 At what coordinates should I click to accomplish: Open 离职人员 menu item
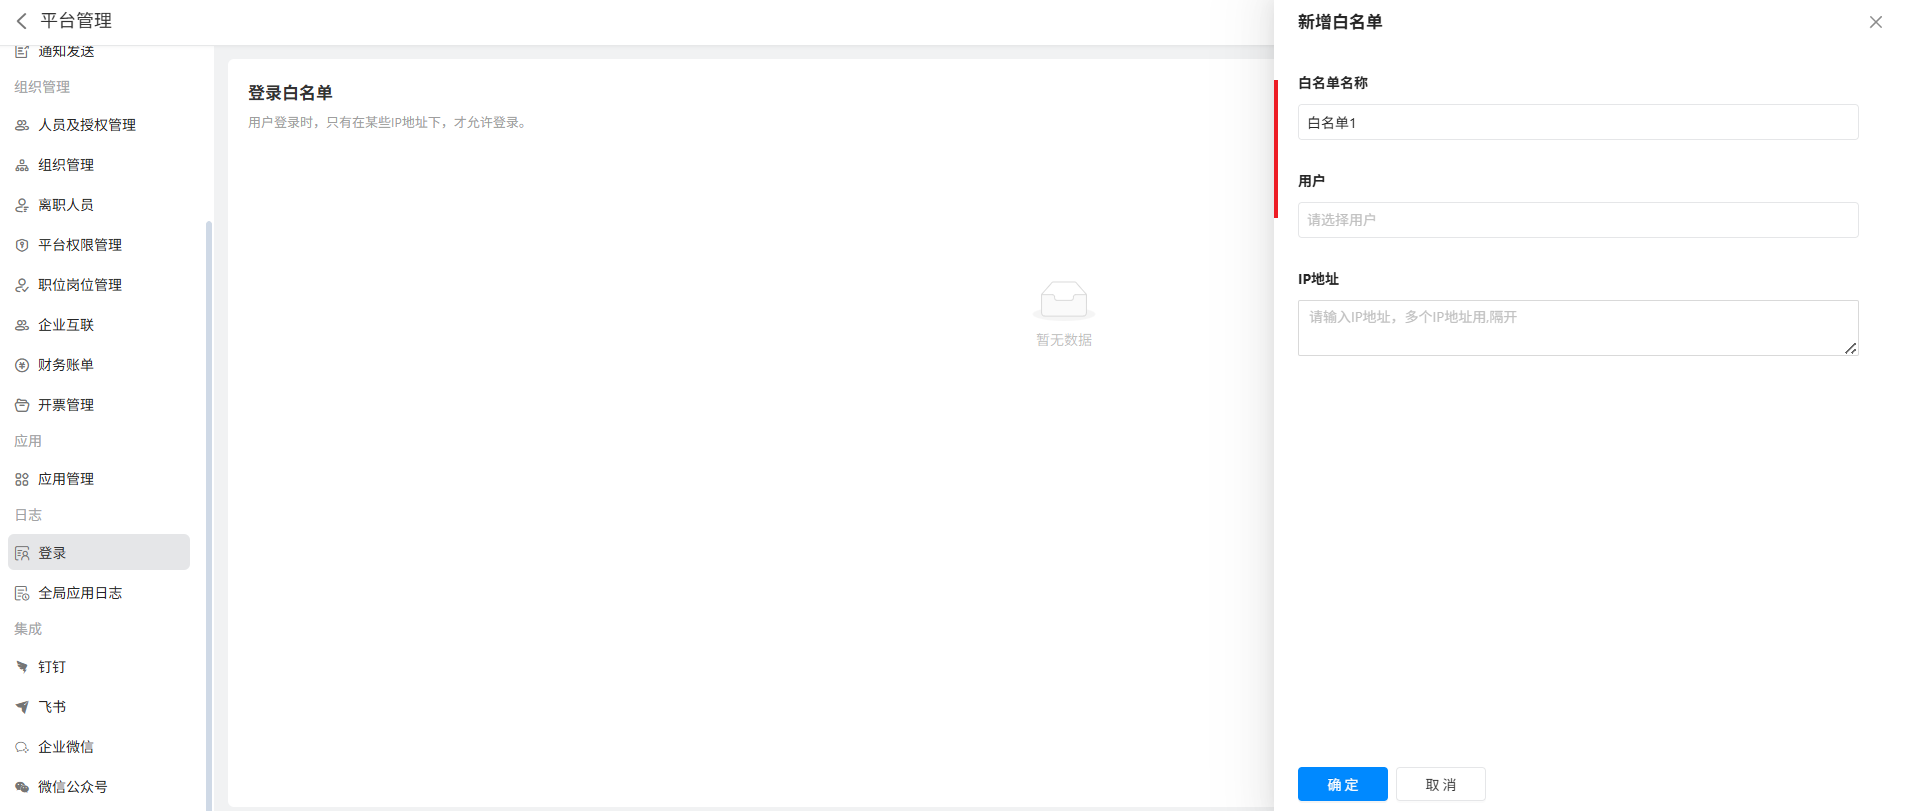pyautogui.click(x=66, y=205)
